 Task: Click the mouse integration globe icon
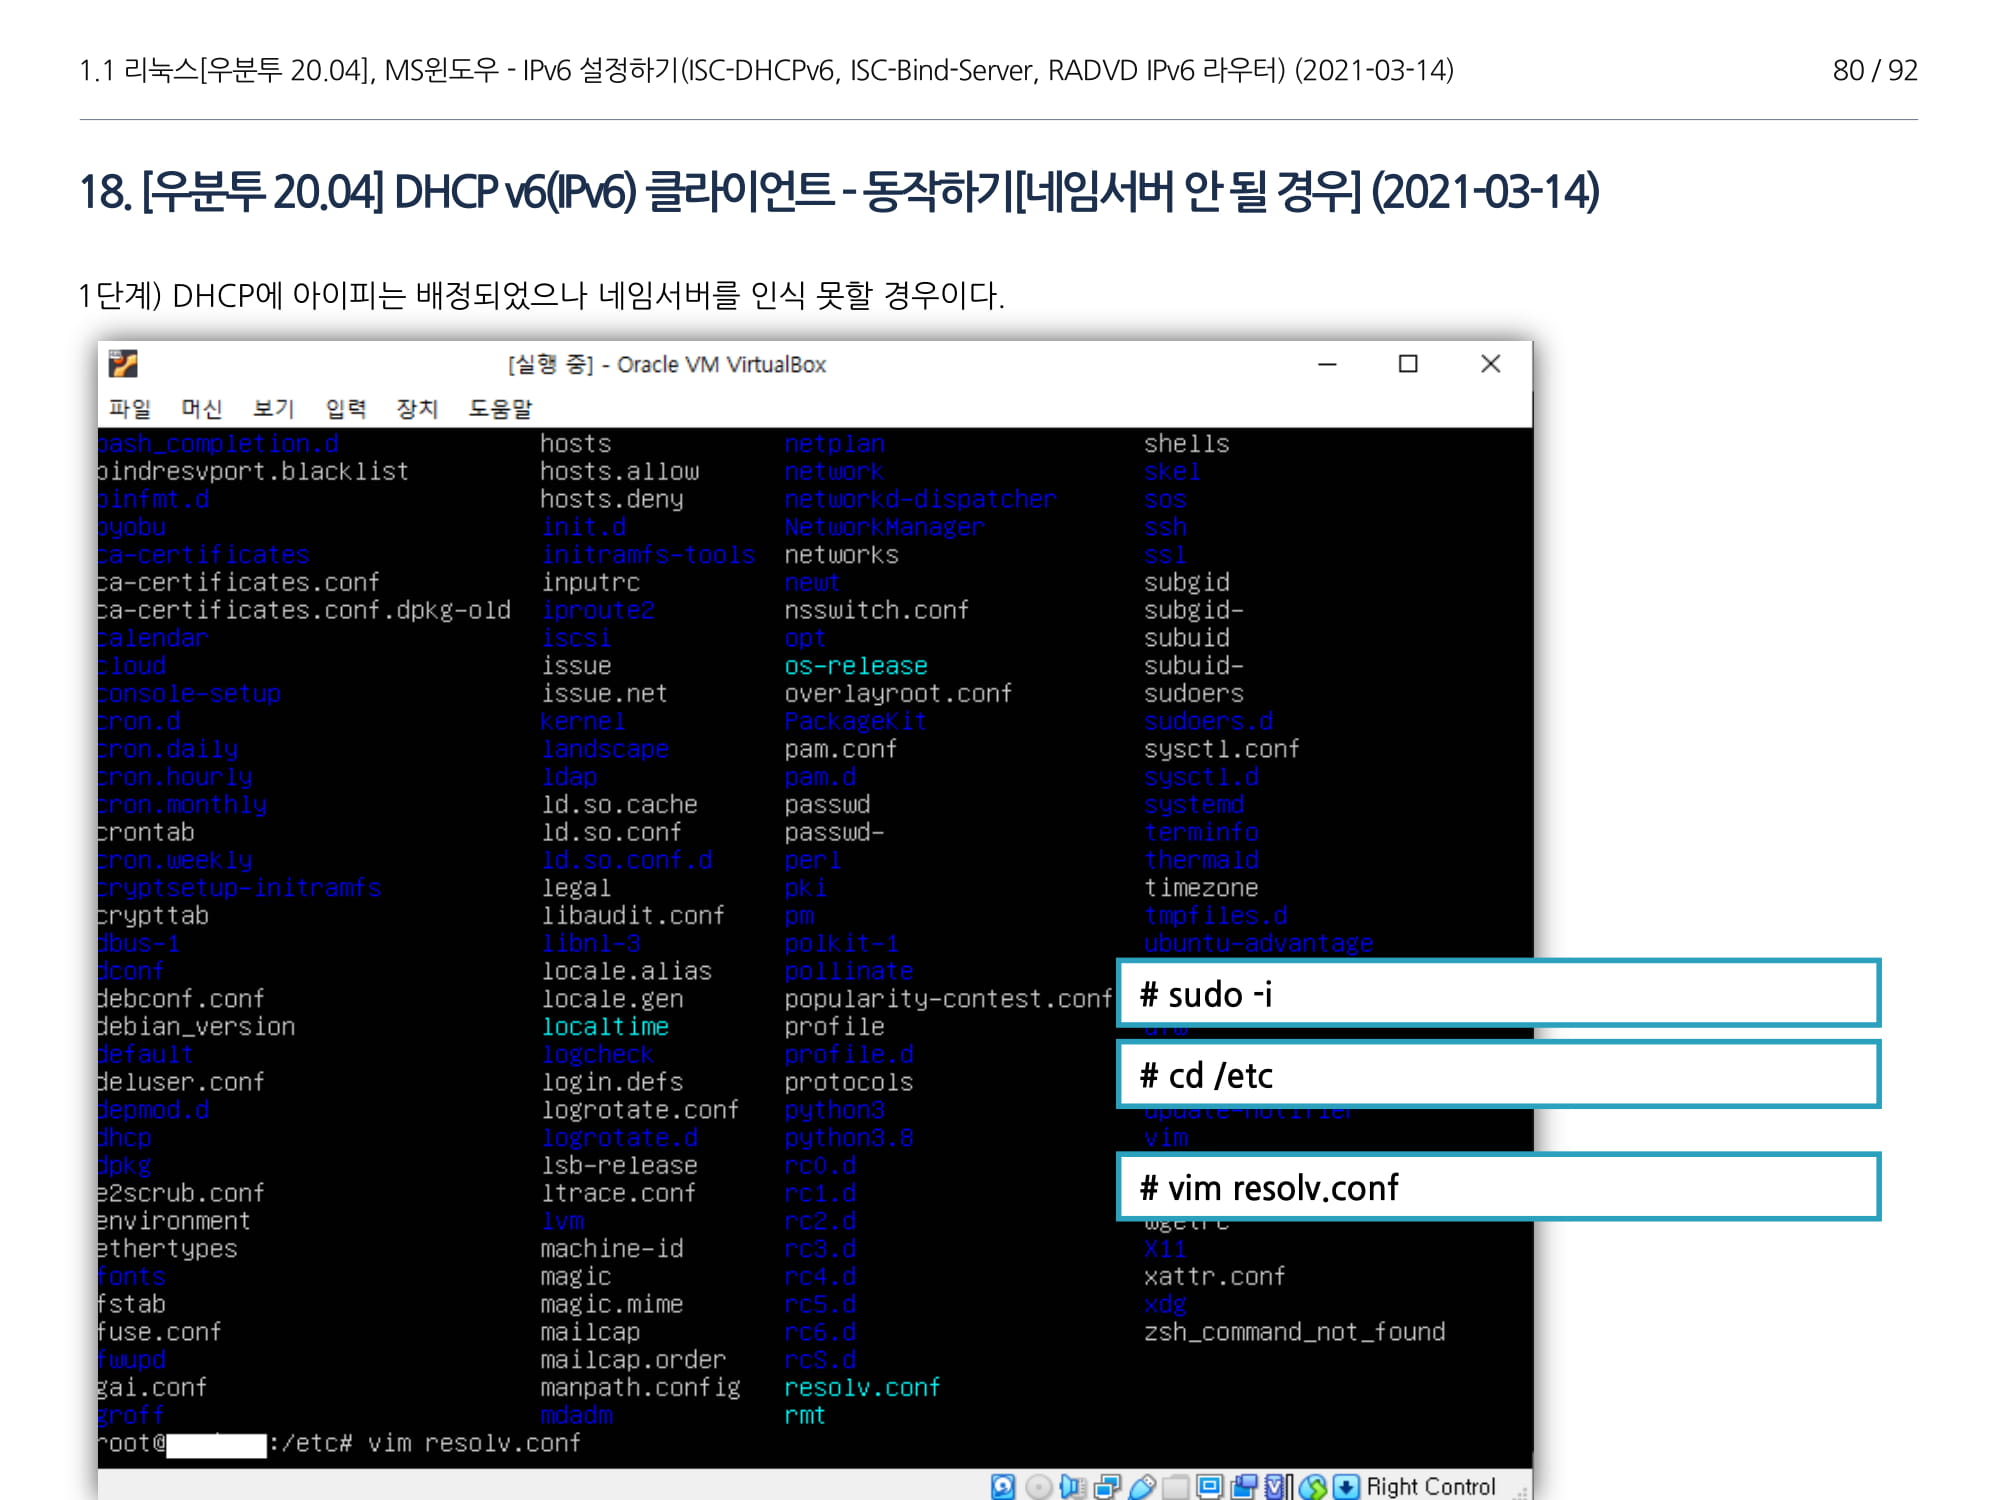(x=1313, y=1487)
